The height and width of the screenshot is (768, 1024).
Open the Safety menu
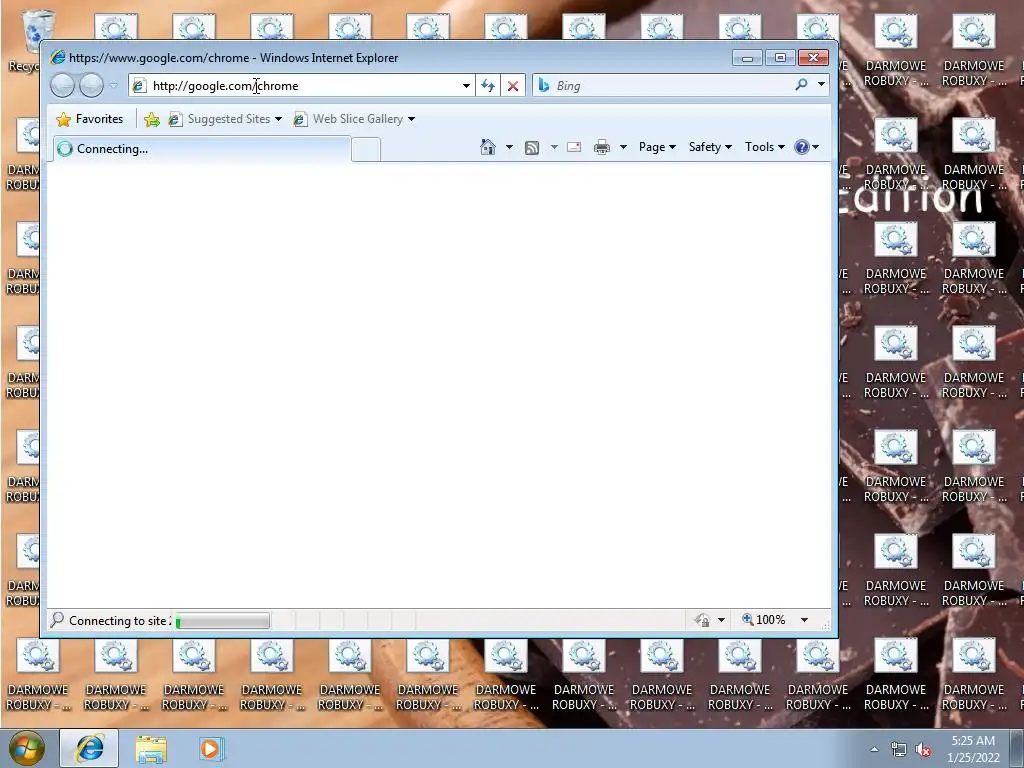click(x=710, y=147)
